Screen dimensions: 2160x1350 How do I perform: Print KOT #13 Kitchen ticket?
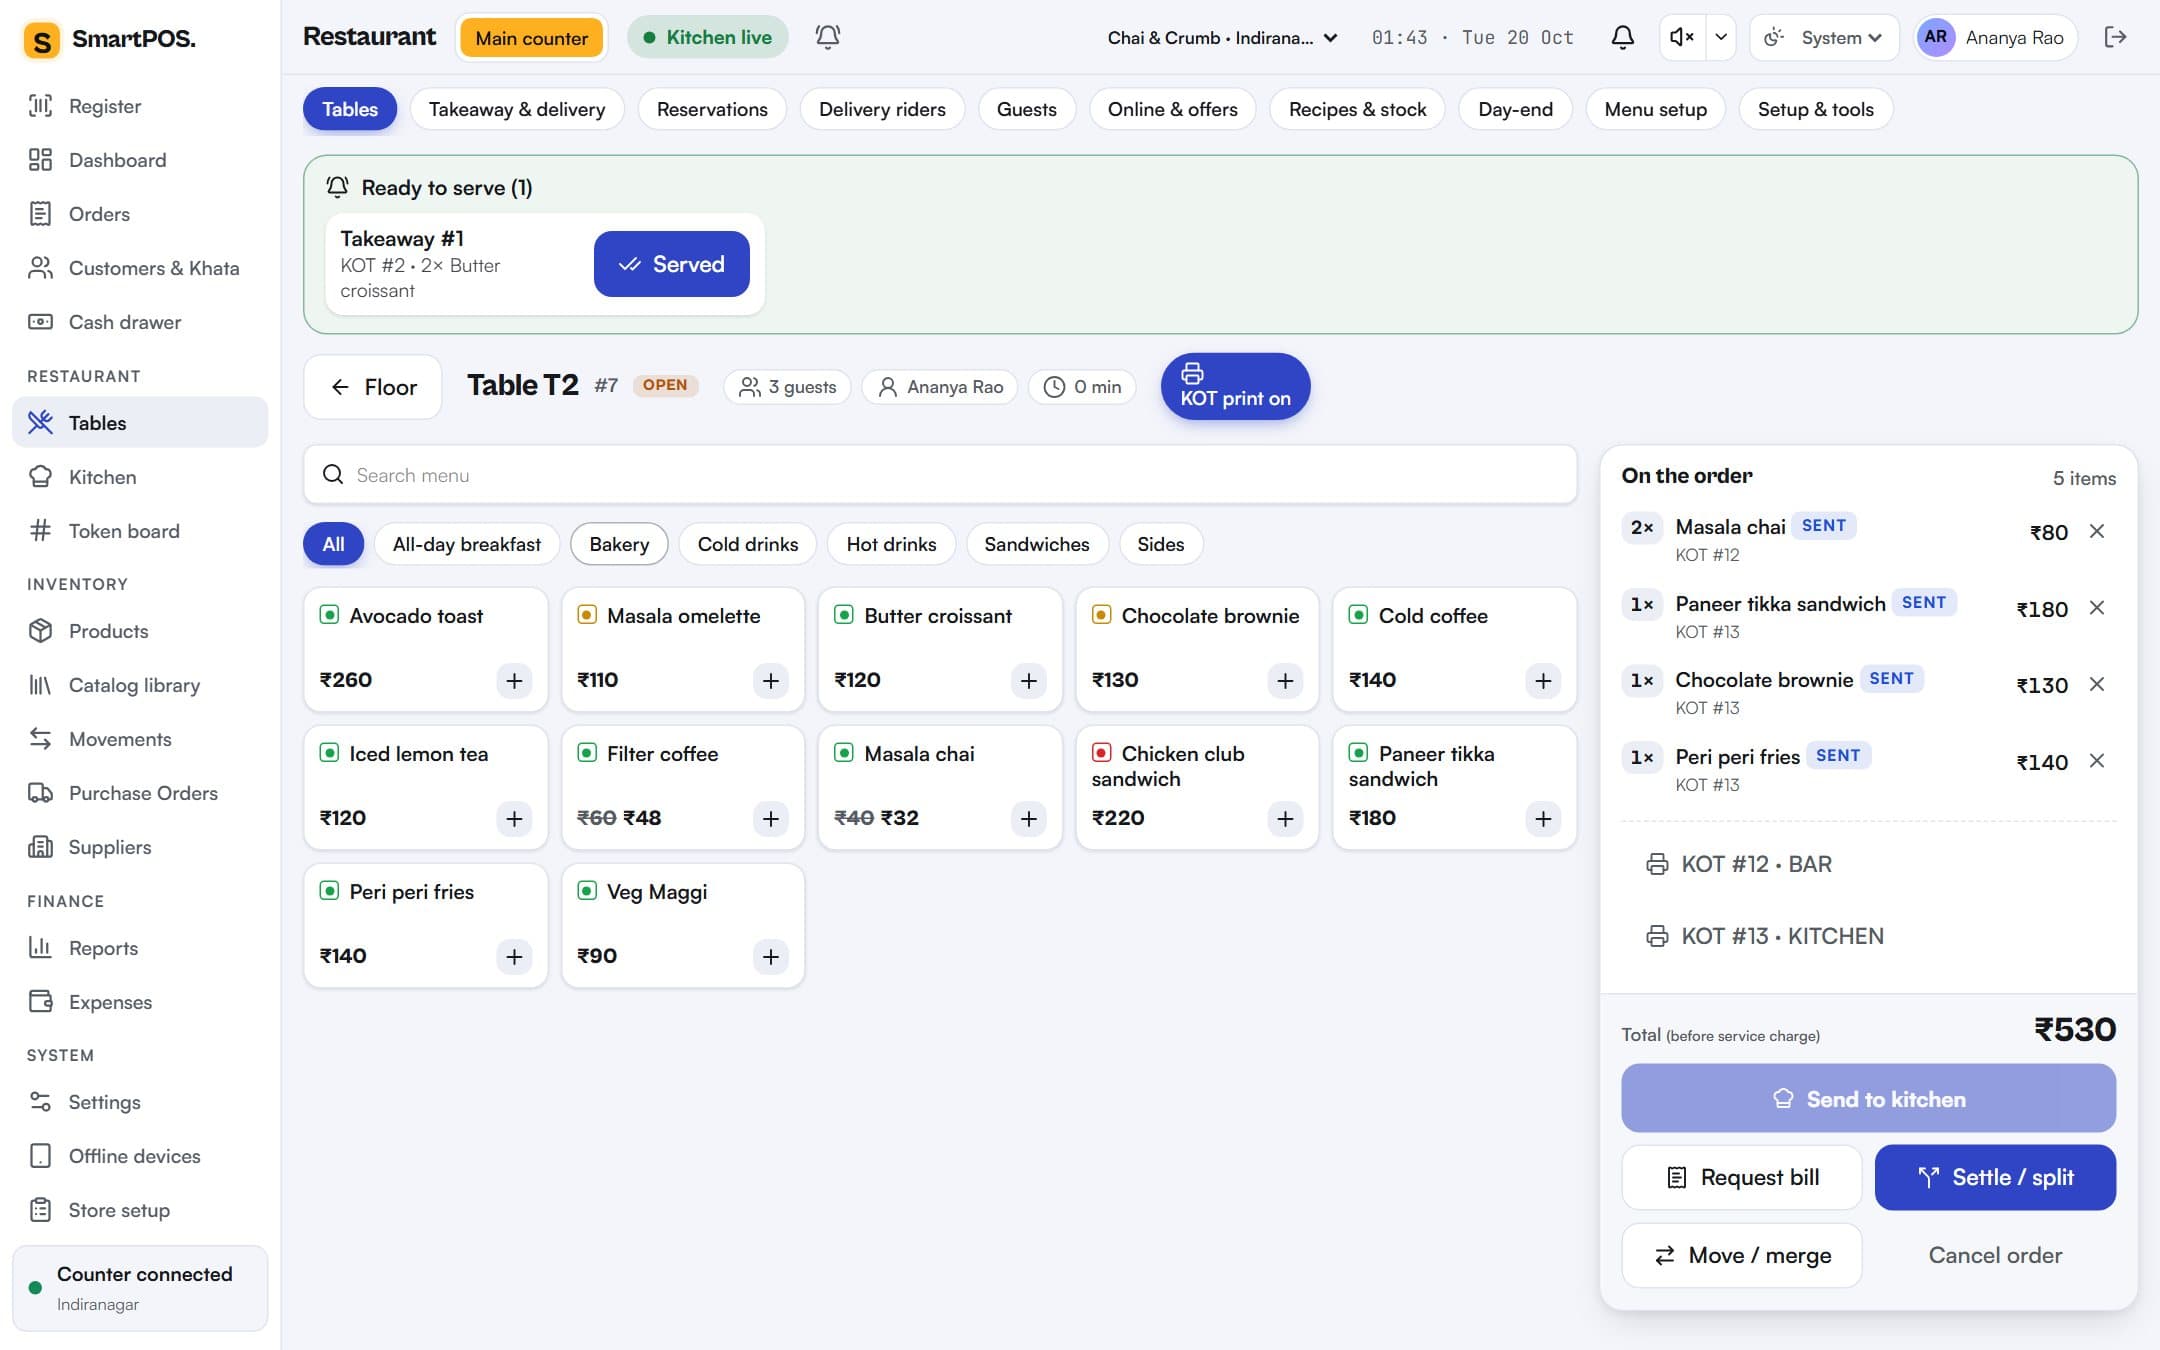[1765, 936]
